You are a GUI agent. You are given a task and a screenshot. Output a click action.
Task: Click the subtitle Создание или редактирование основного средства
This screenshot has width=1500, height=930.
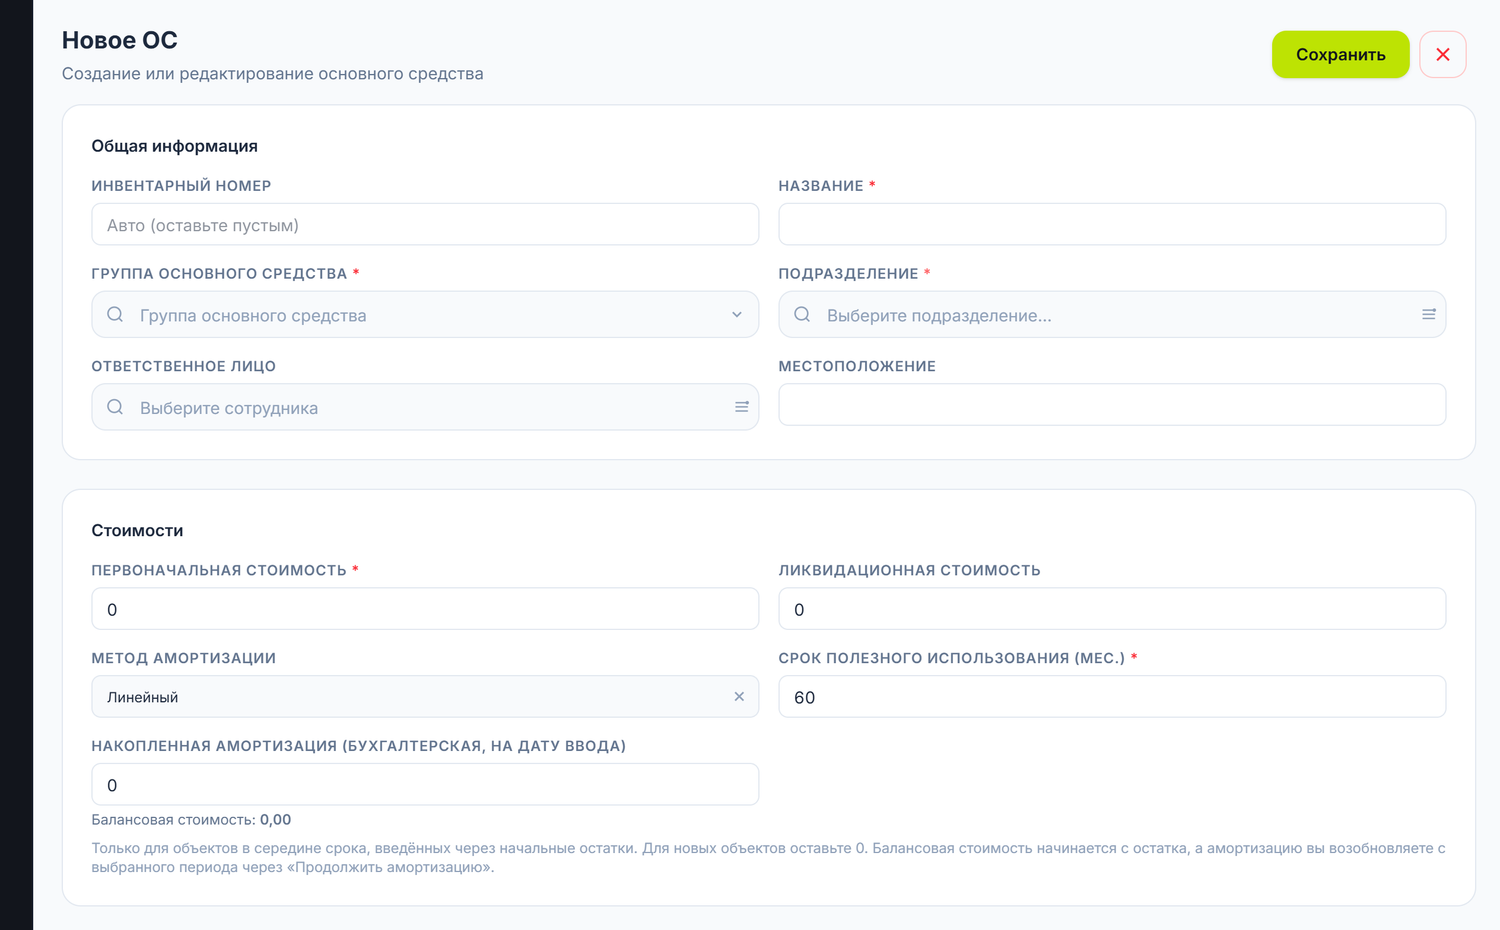273,74
